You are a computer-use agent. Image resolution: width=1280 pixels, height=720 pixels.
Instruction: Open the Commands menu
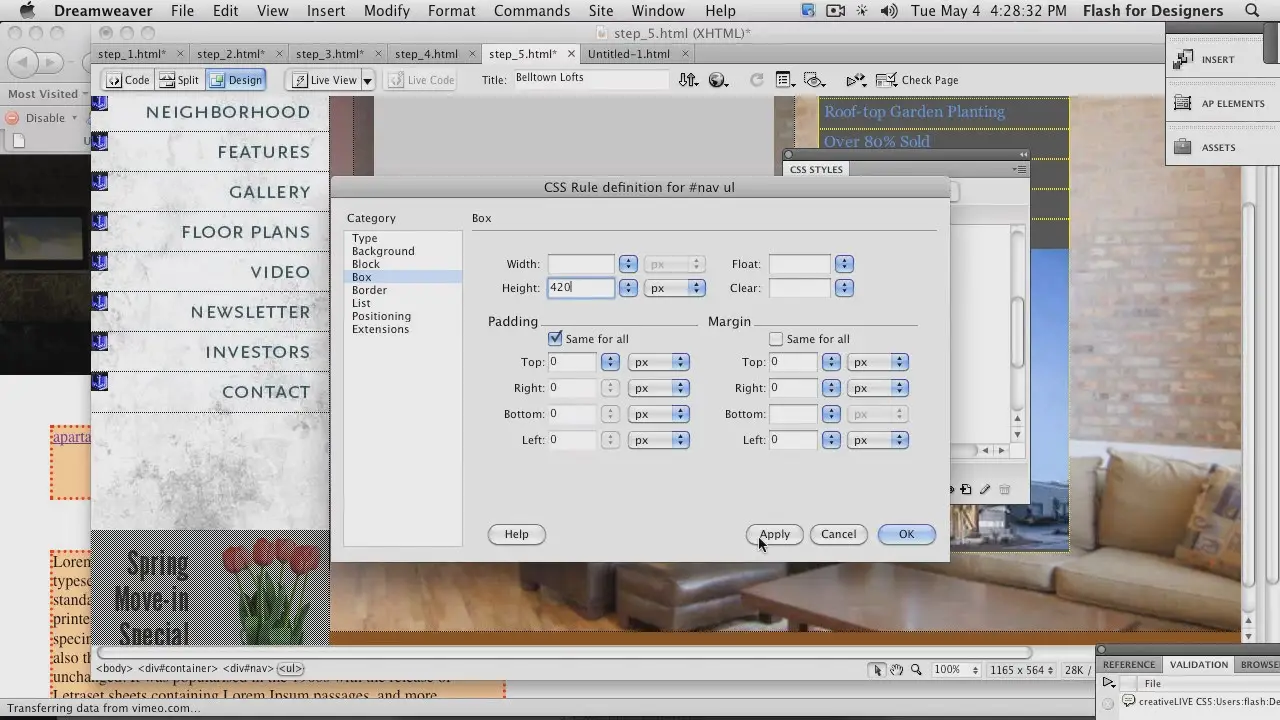(x=531, y=11)
